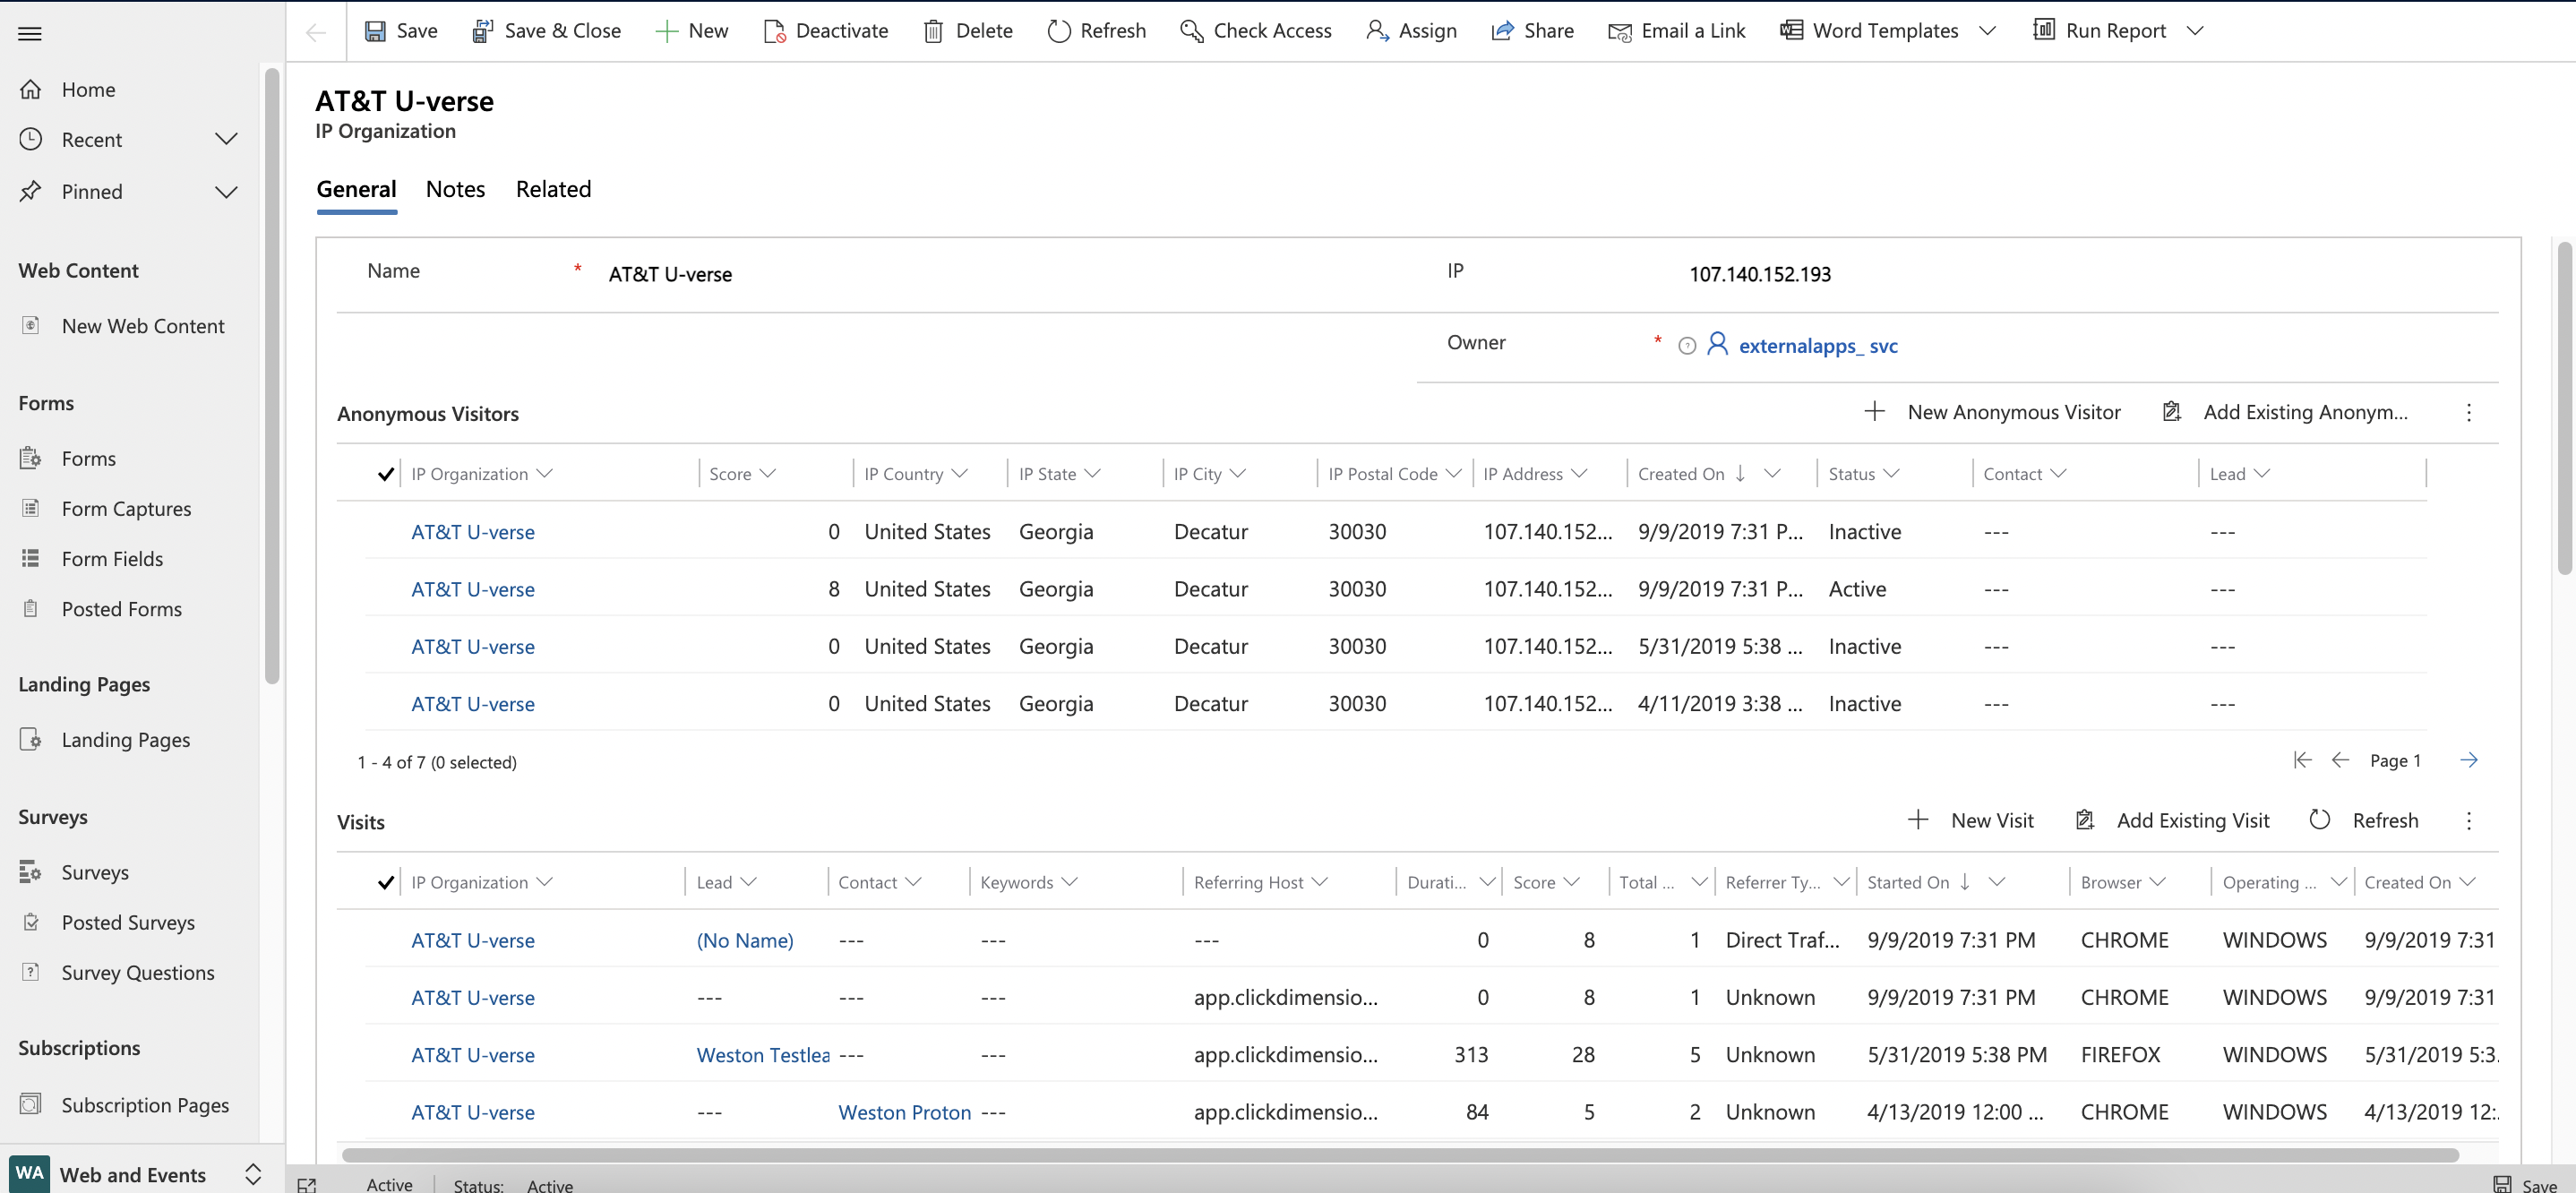Viewport: 2576px width, 1193px height.
Task: Click Save & Close icon
Action: point(482,31)
